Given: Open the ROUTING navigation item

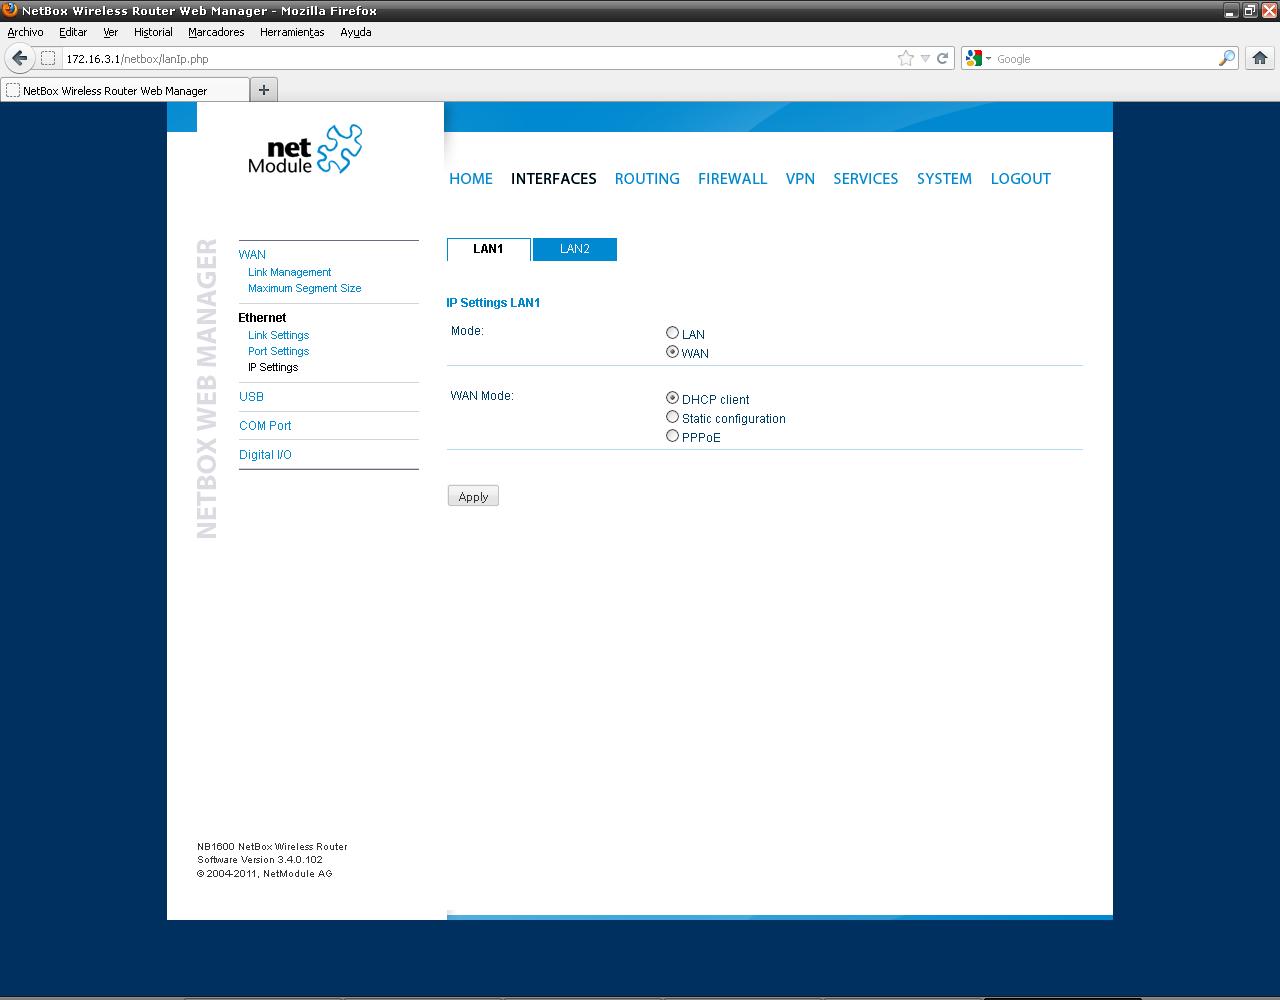Looking at the screenshot, I should tap(647, 179).
